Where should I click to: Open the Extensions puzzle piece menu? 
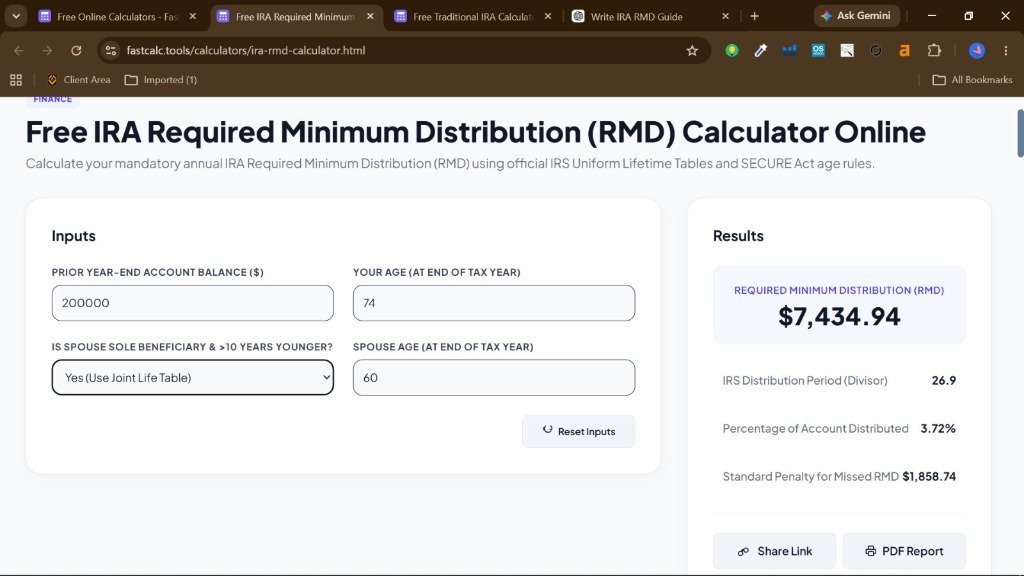click(935, 50)
